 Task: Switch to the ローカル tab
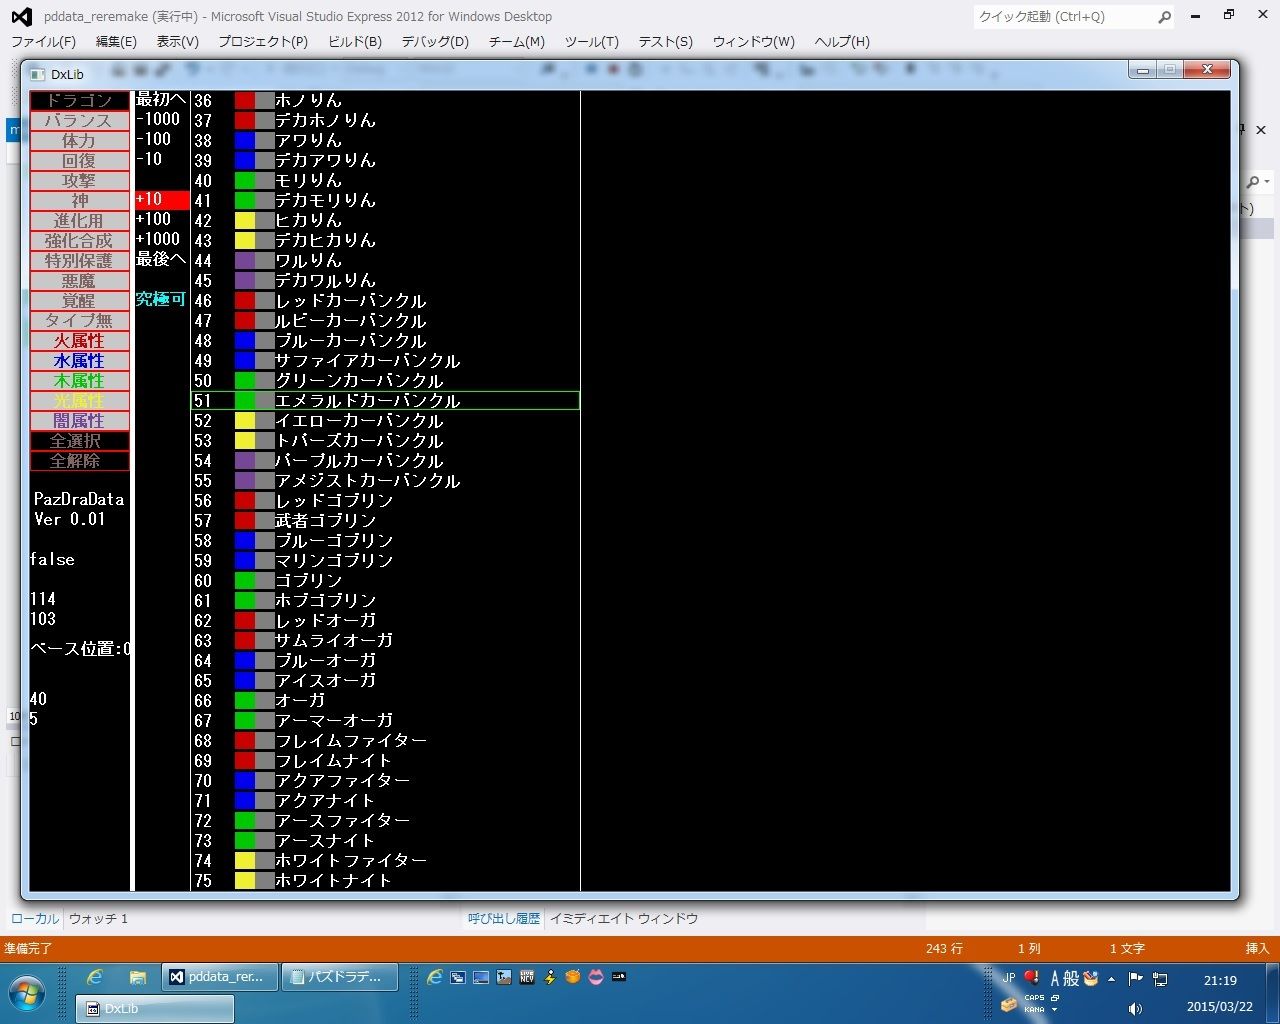(x=35, y=918)
